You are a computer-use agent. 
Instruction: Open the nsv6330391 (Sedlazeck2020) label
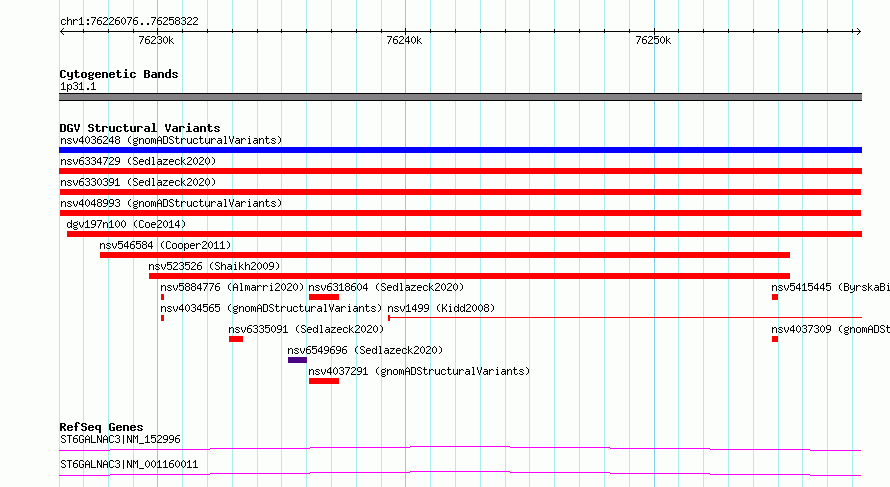(138, 182)
